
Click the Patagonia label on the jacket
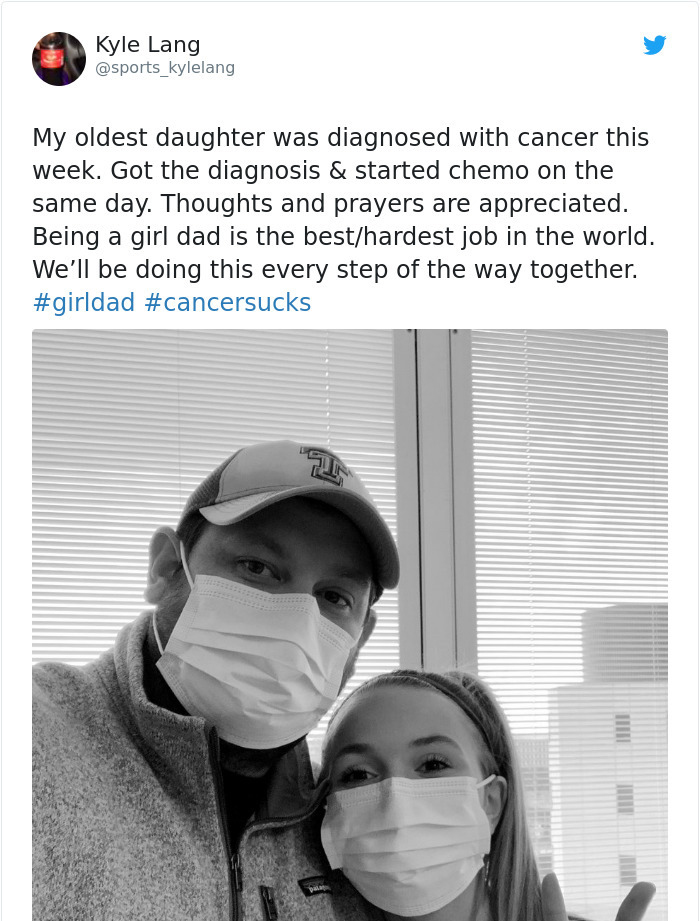(x=314, y=886)
